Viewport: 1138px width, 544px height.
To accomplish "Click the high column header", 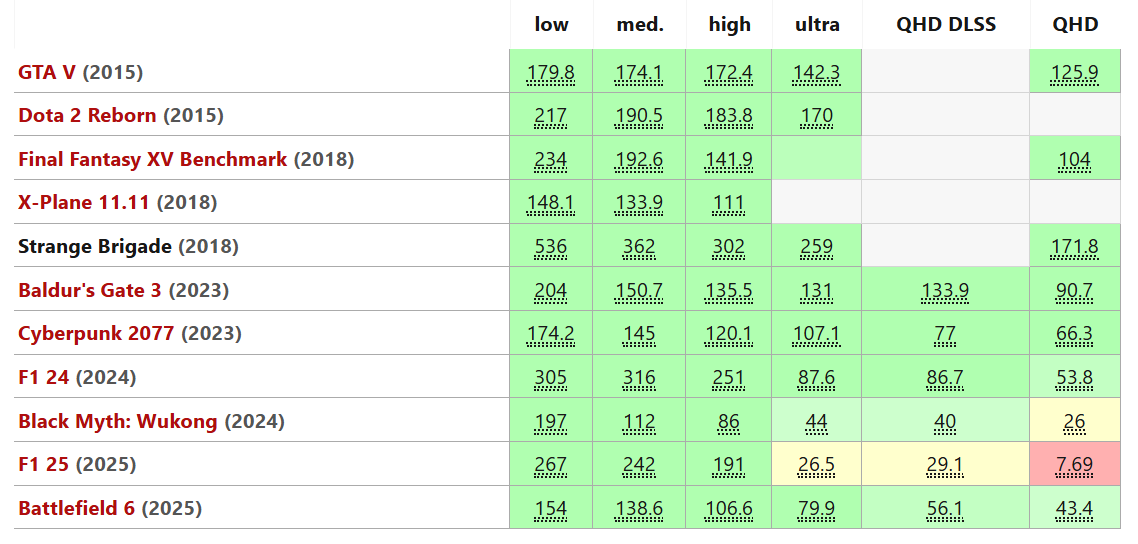I will [730, 25].
